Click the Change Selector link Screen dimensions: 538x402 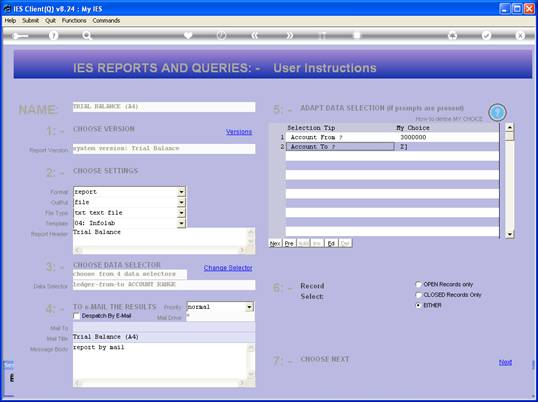pos(228,268)
